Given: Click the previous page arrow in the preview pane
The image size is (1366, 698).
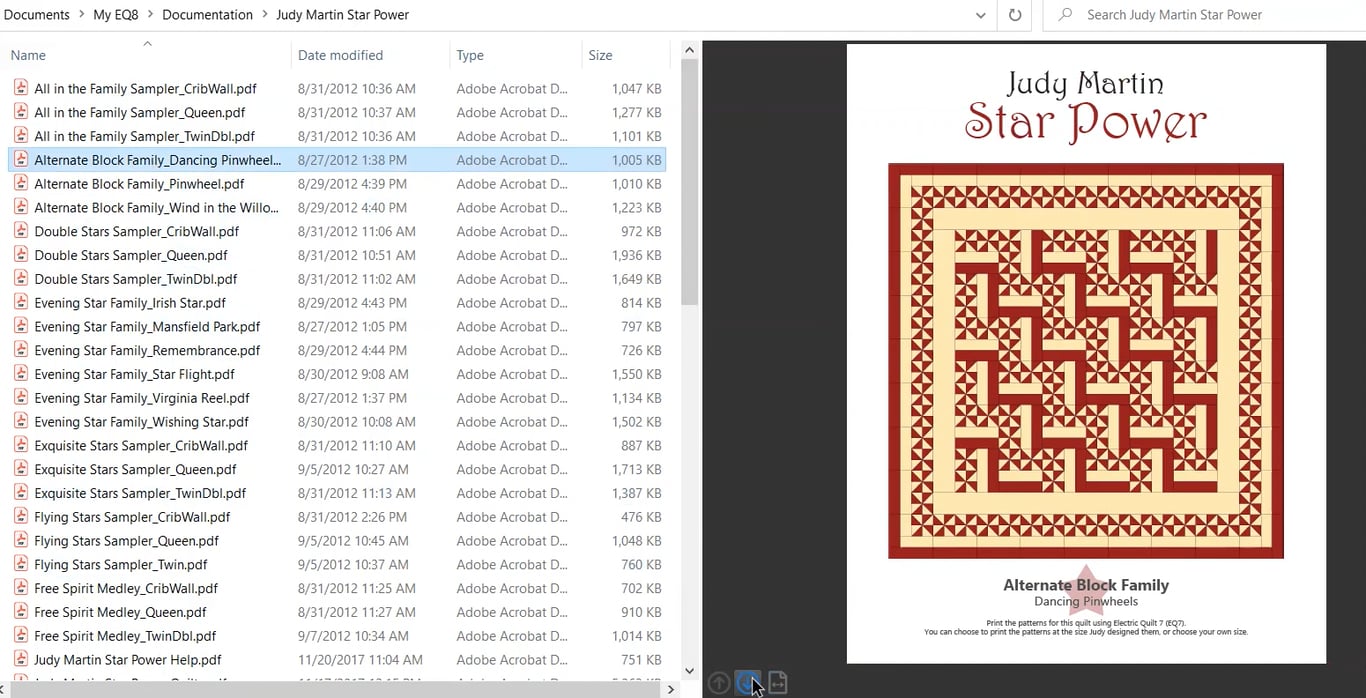Looking at the screenshot, I should coord(719,683).
